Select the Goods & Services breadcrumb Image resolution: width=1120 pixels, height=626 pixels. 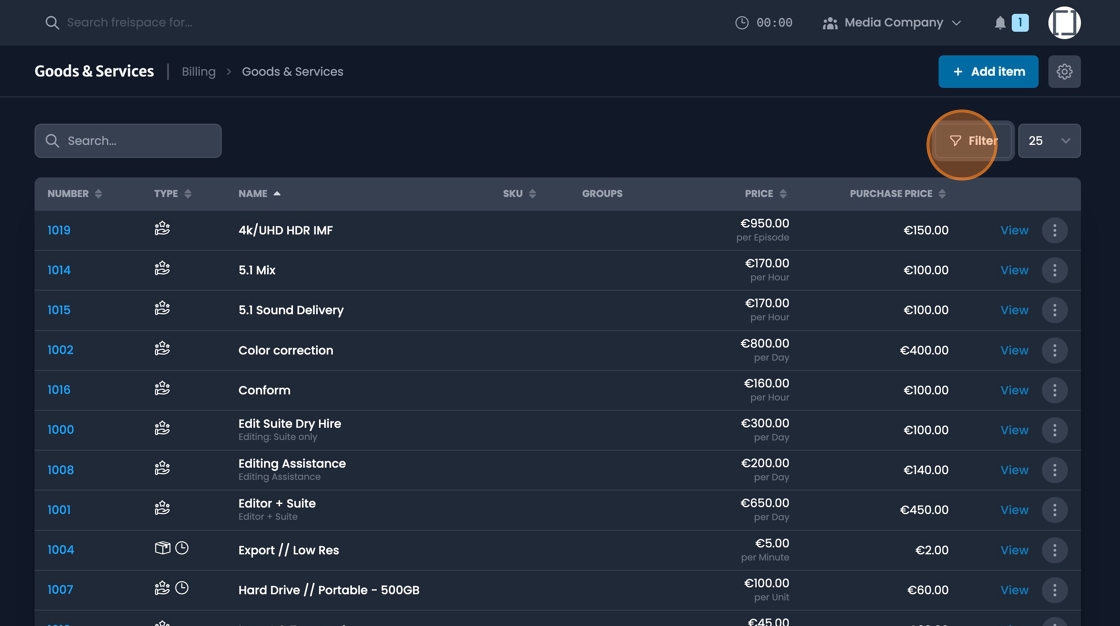292,71
